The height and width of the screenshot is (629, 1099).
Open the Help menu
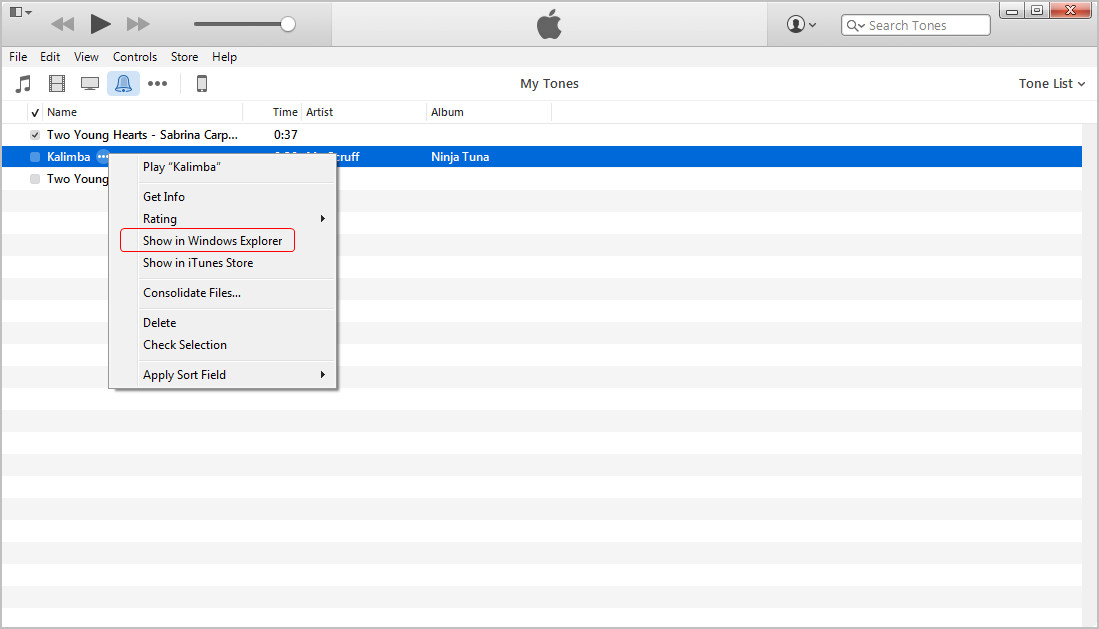(224, 57)
